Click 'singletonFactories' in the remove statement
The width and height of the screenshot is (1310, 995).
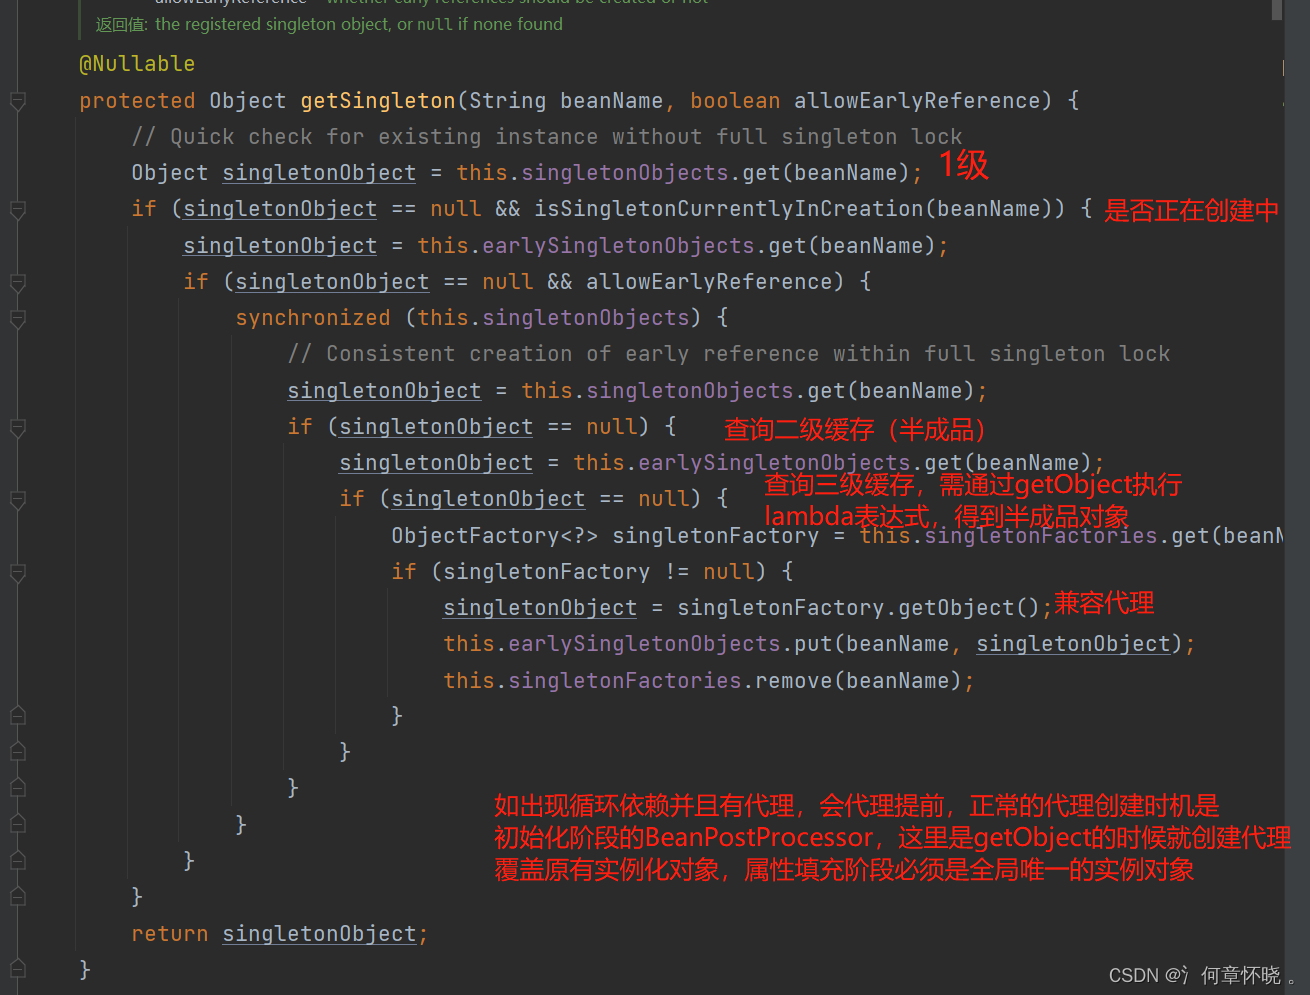[625, 681]
